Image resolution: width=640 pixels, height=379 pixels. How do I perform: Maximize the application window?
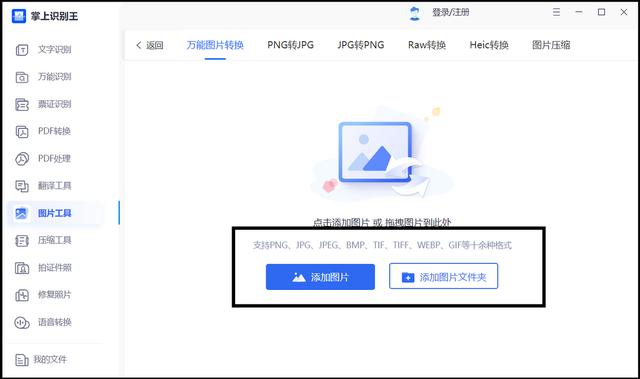601,12
